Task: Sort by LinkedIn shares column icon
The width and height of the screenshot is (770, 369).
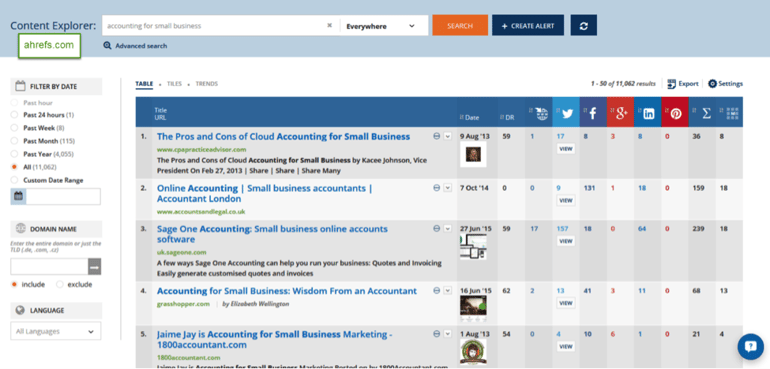Action: [x=649, y=114]
